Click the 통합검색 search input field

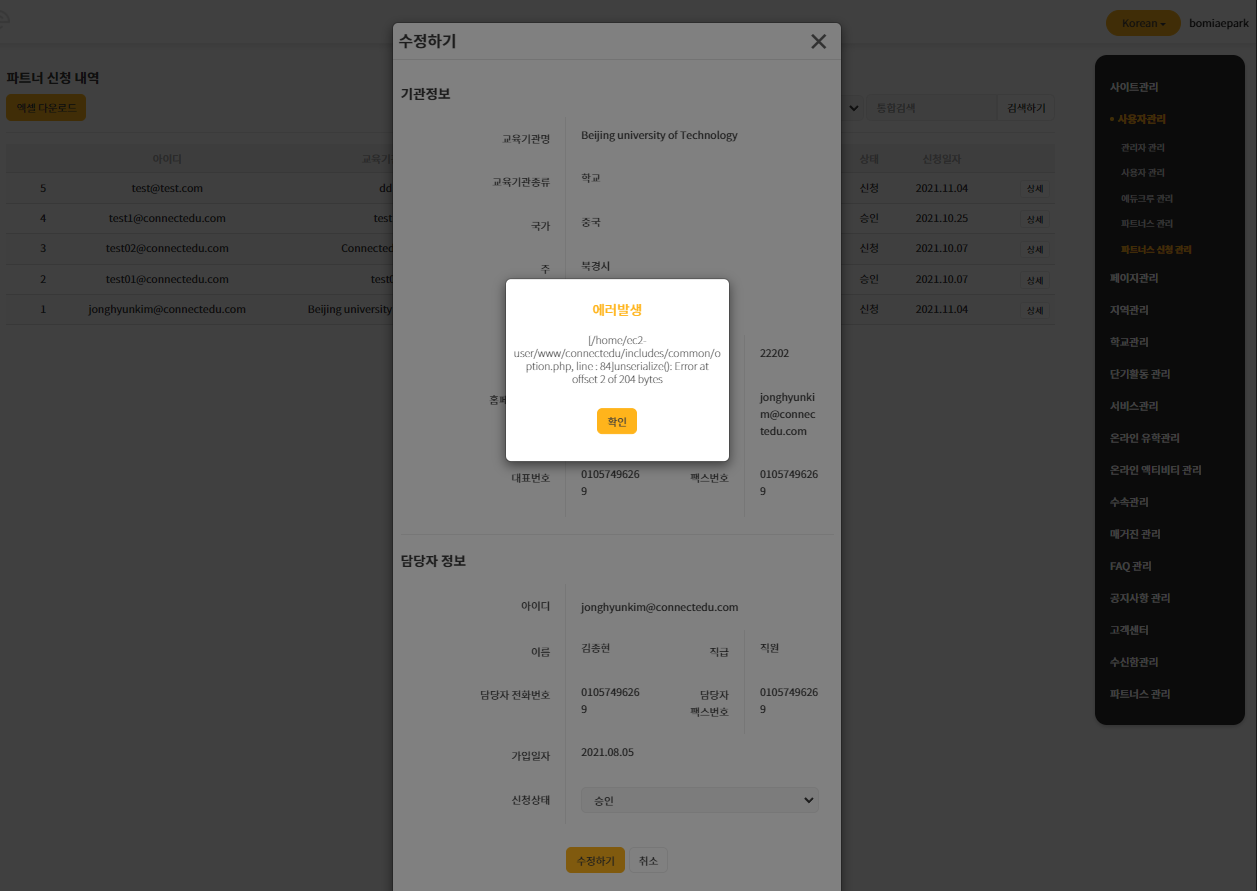(x=930, y=107)
